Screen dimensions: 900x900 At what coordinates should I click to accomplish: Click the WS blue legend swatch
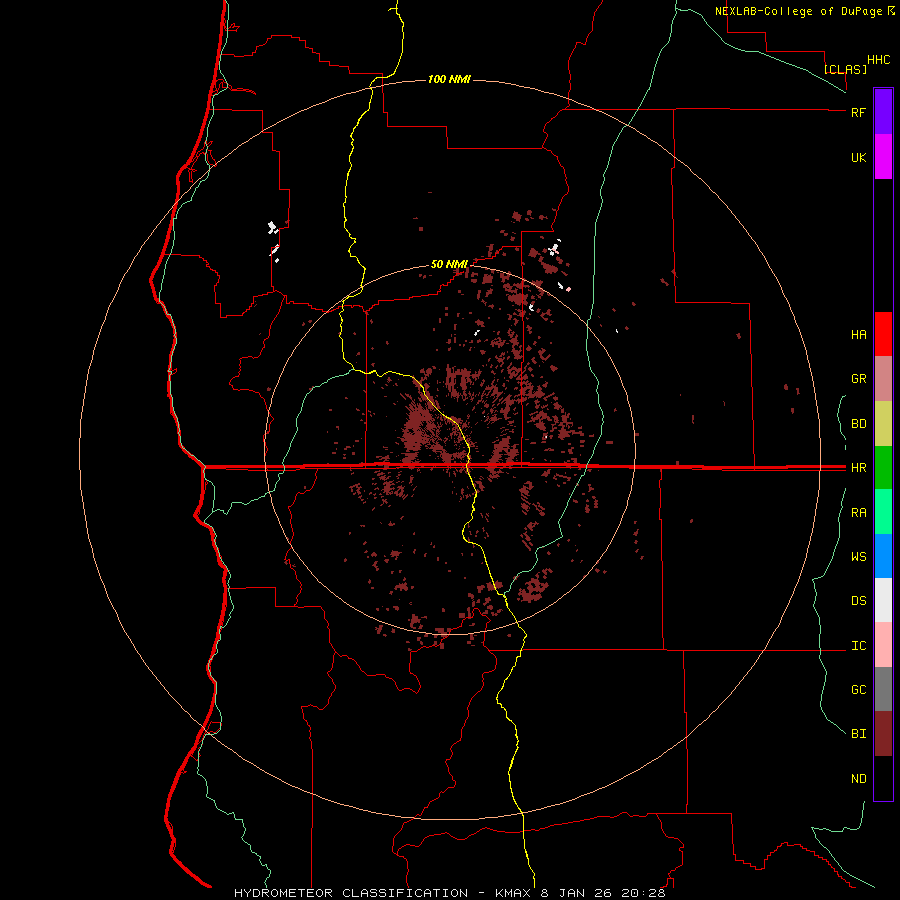[x=883, y=556]
